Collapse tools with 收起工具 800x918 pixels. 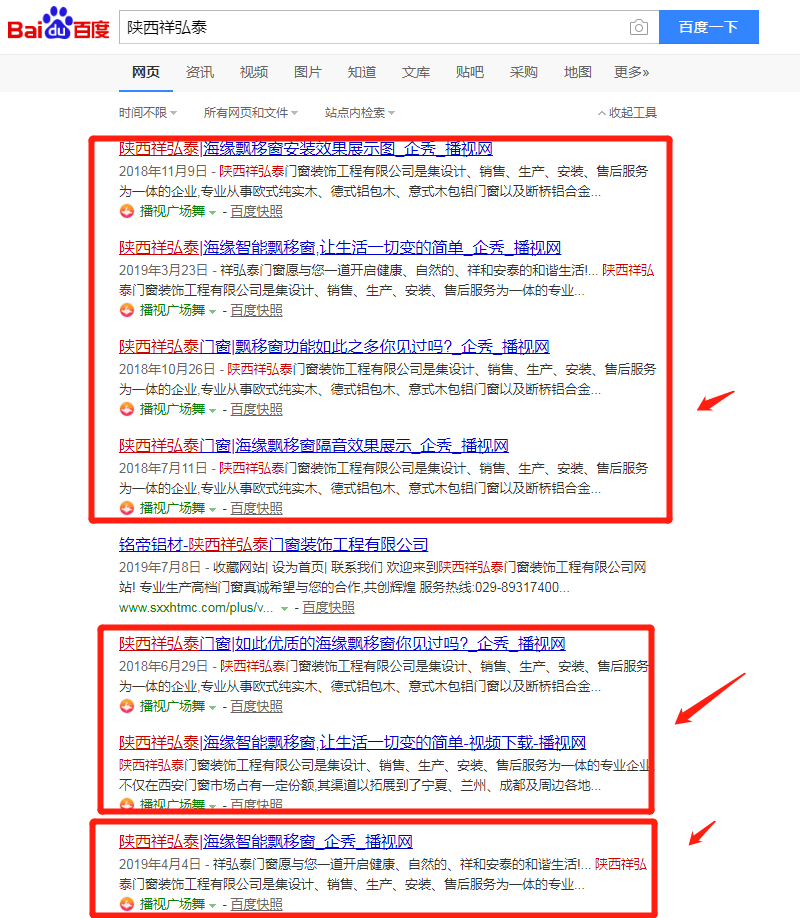627,112
